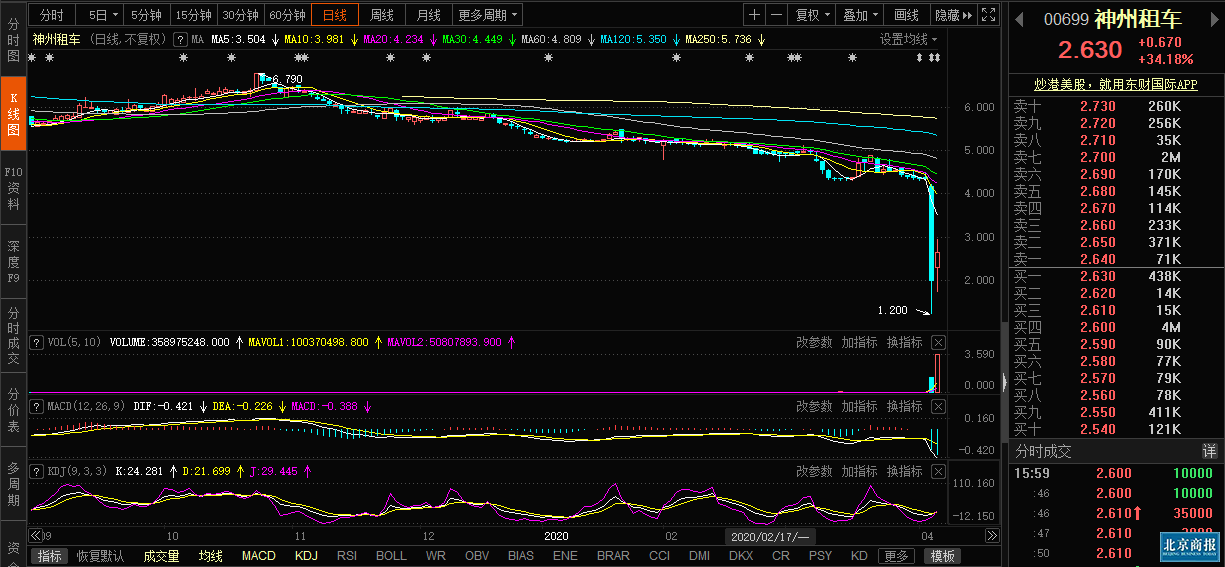The image size is (1225, 567).
Task: Open F10资料 in the left sidebar
Action: 13,187
